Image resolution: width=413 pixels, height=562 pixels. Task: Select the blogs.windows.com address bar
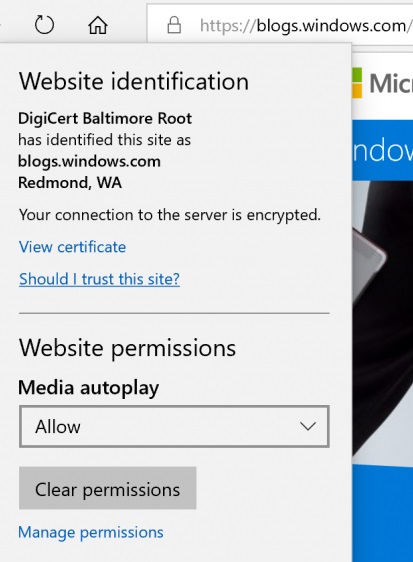(x=280, y=25)
